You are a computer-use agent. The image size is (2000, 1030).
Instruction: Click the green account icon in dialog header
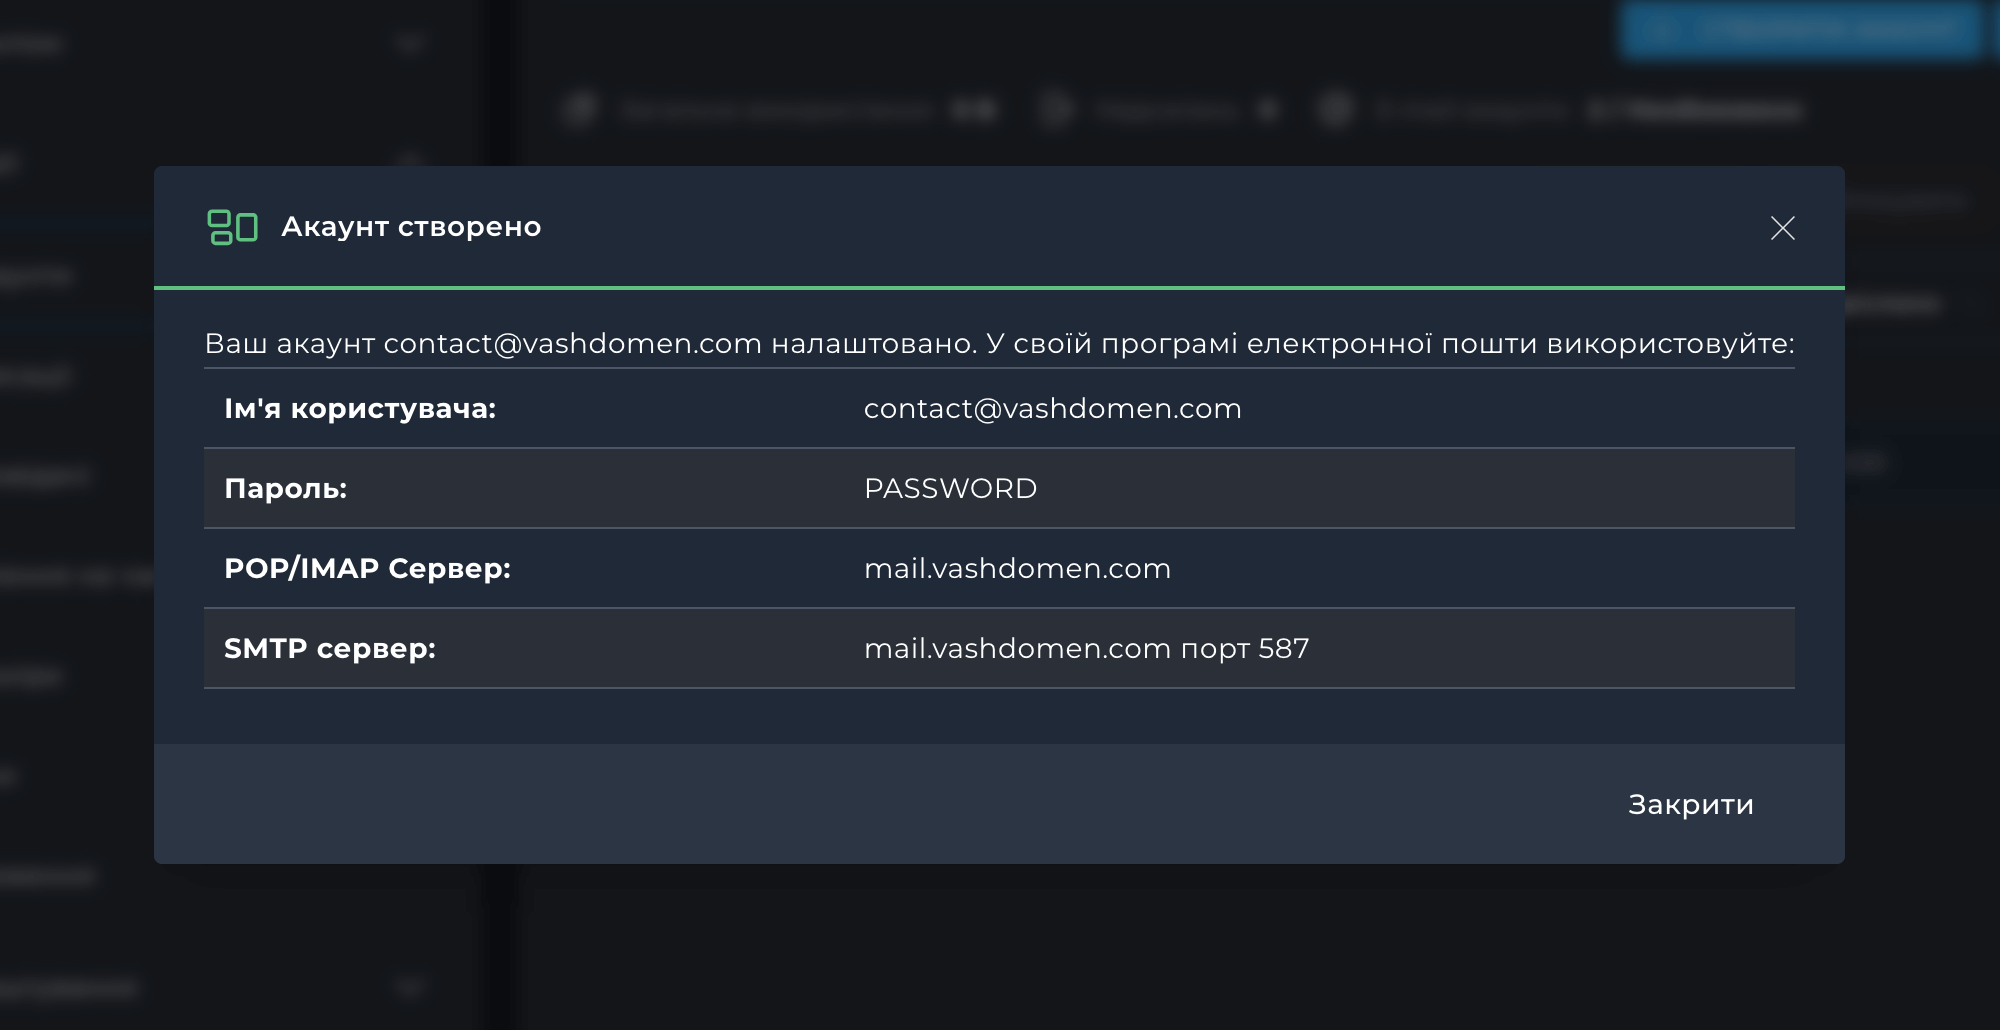[232, 227]
